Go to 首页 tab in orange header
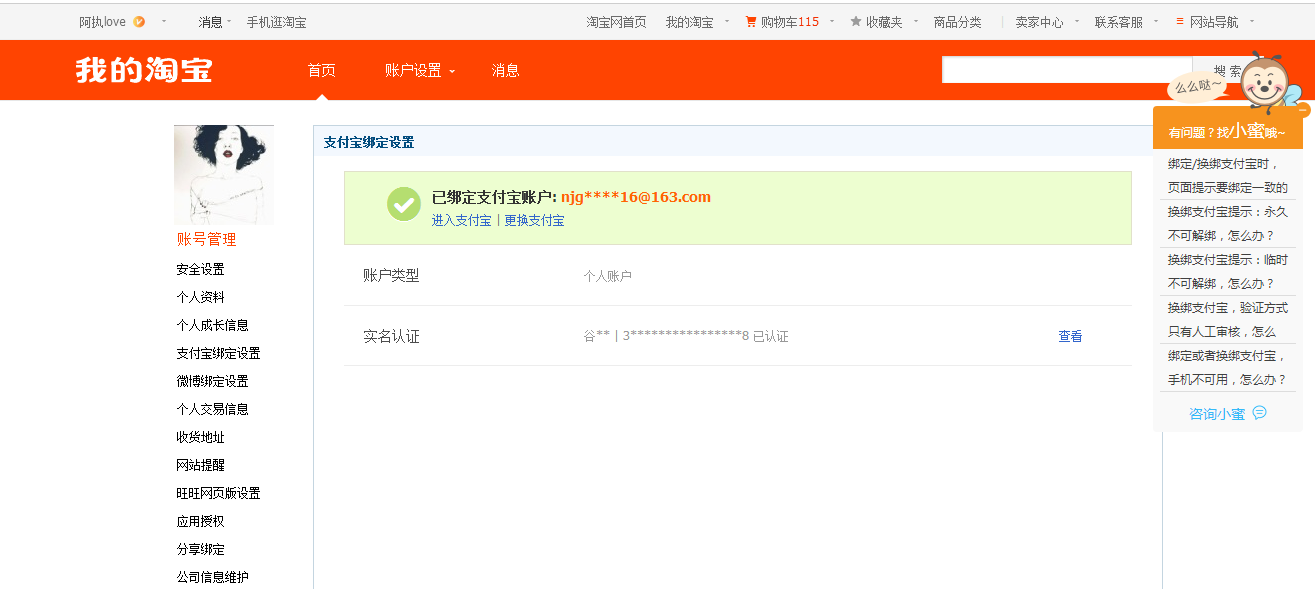This screenshot has width=1315, height=589. click(x=322, y=70)
